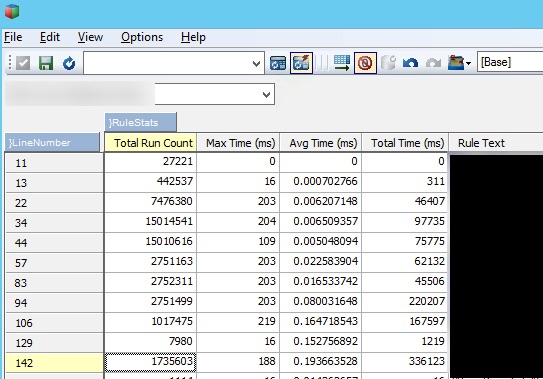Click Total Time cell 220207
This screenshot has height=379, width=543.
pos(404,302)
